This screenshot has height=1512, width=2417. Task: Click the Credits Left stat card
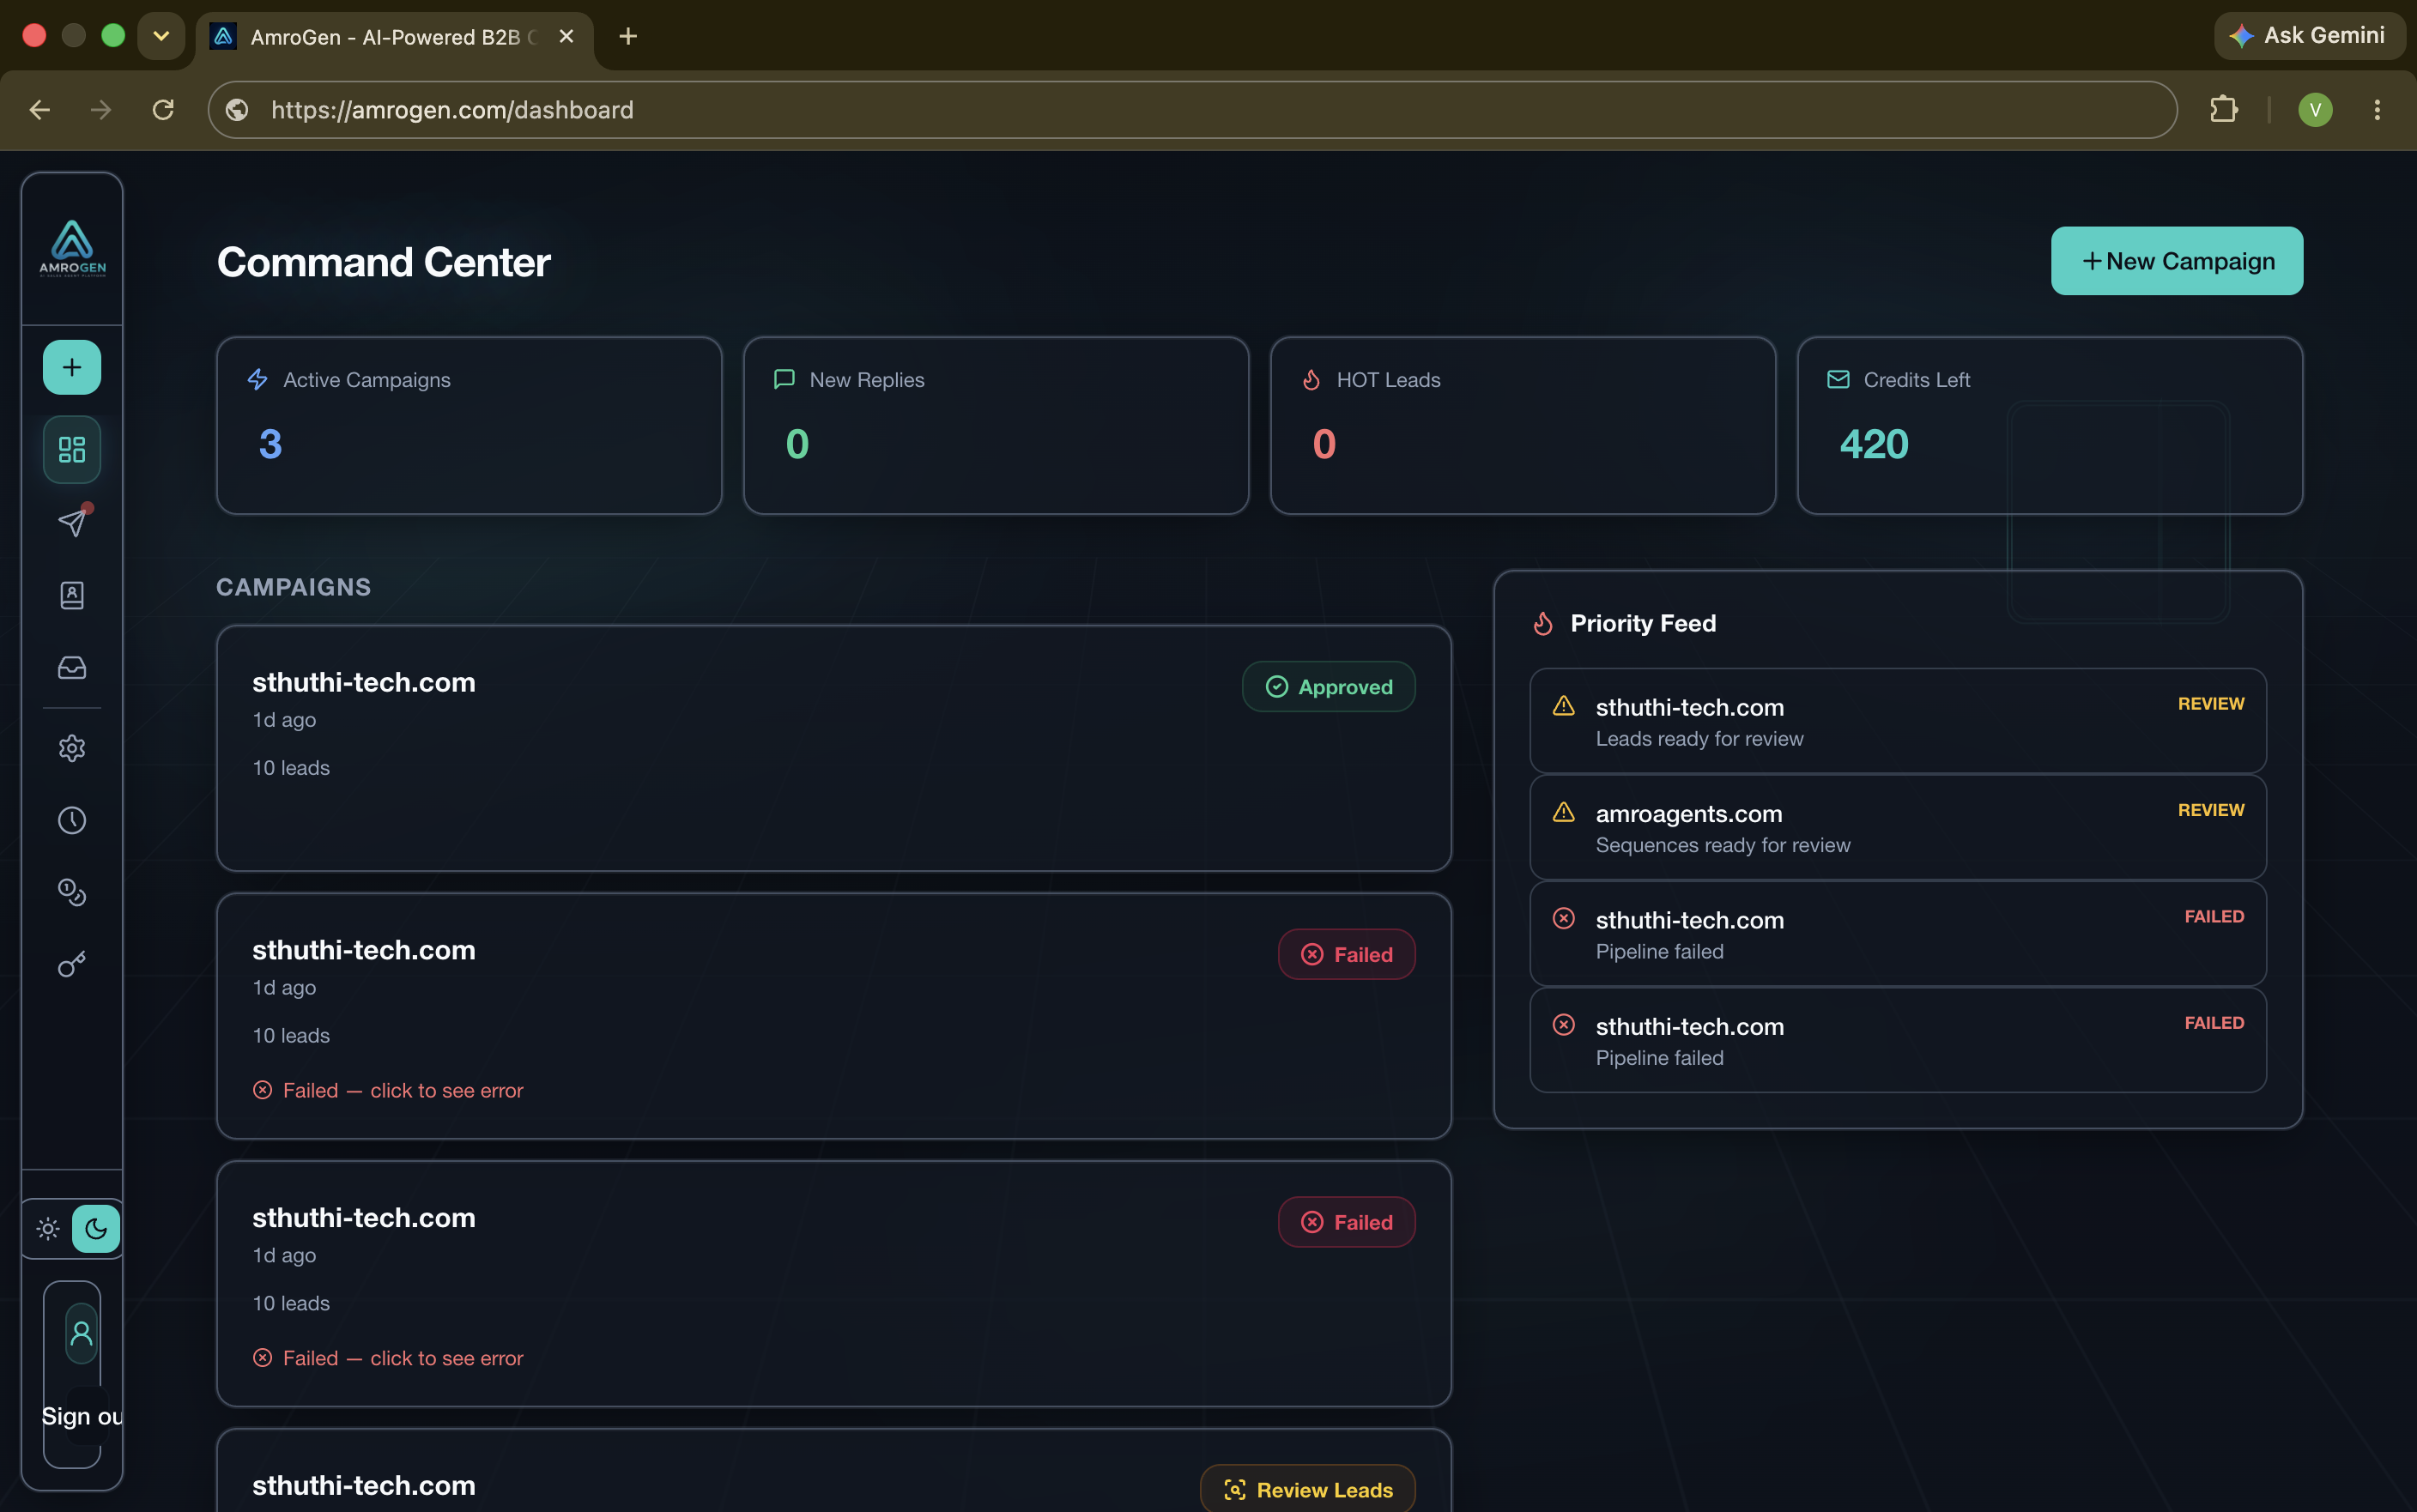(x=2050, y=426)
